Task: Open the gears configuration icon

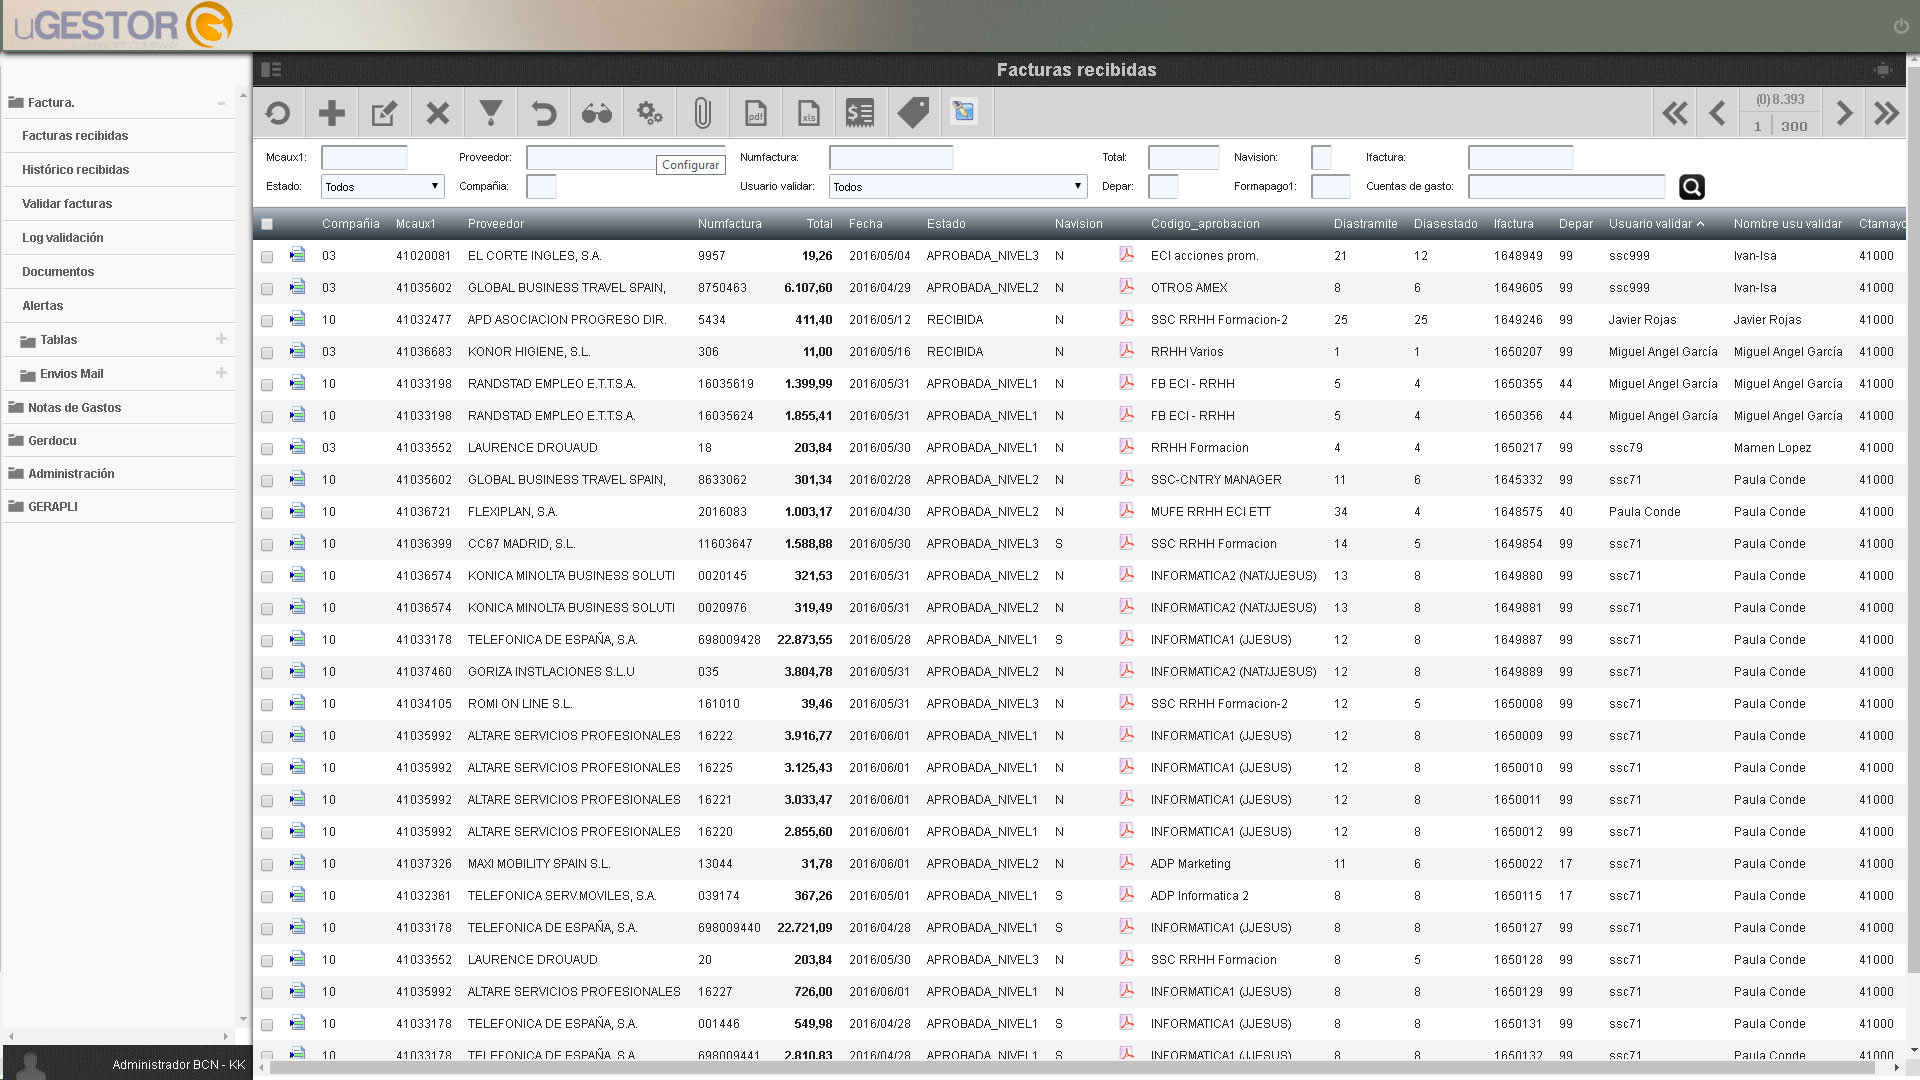Action: point(649,113)
